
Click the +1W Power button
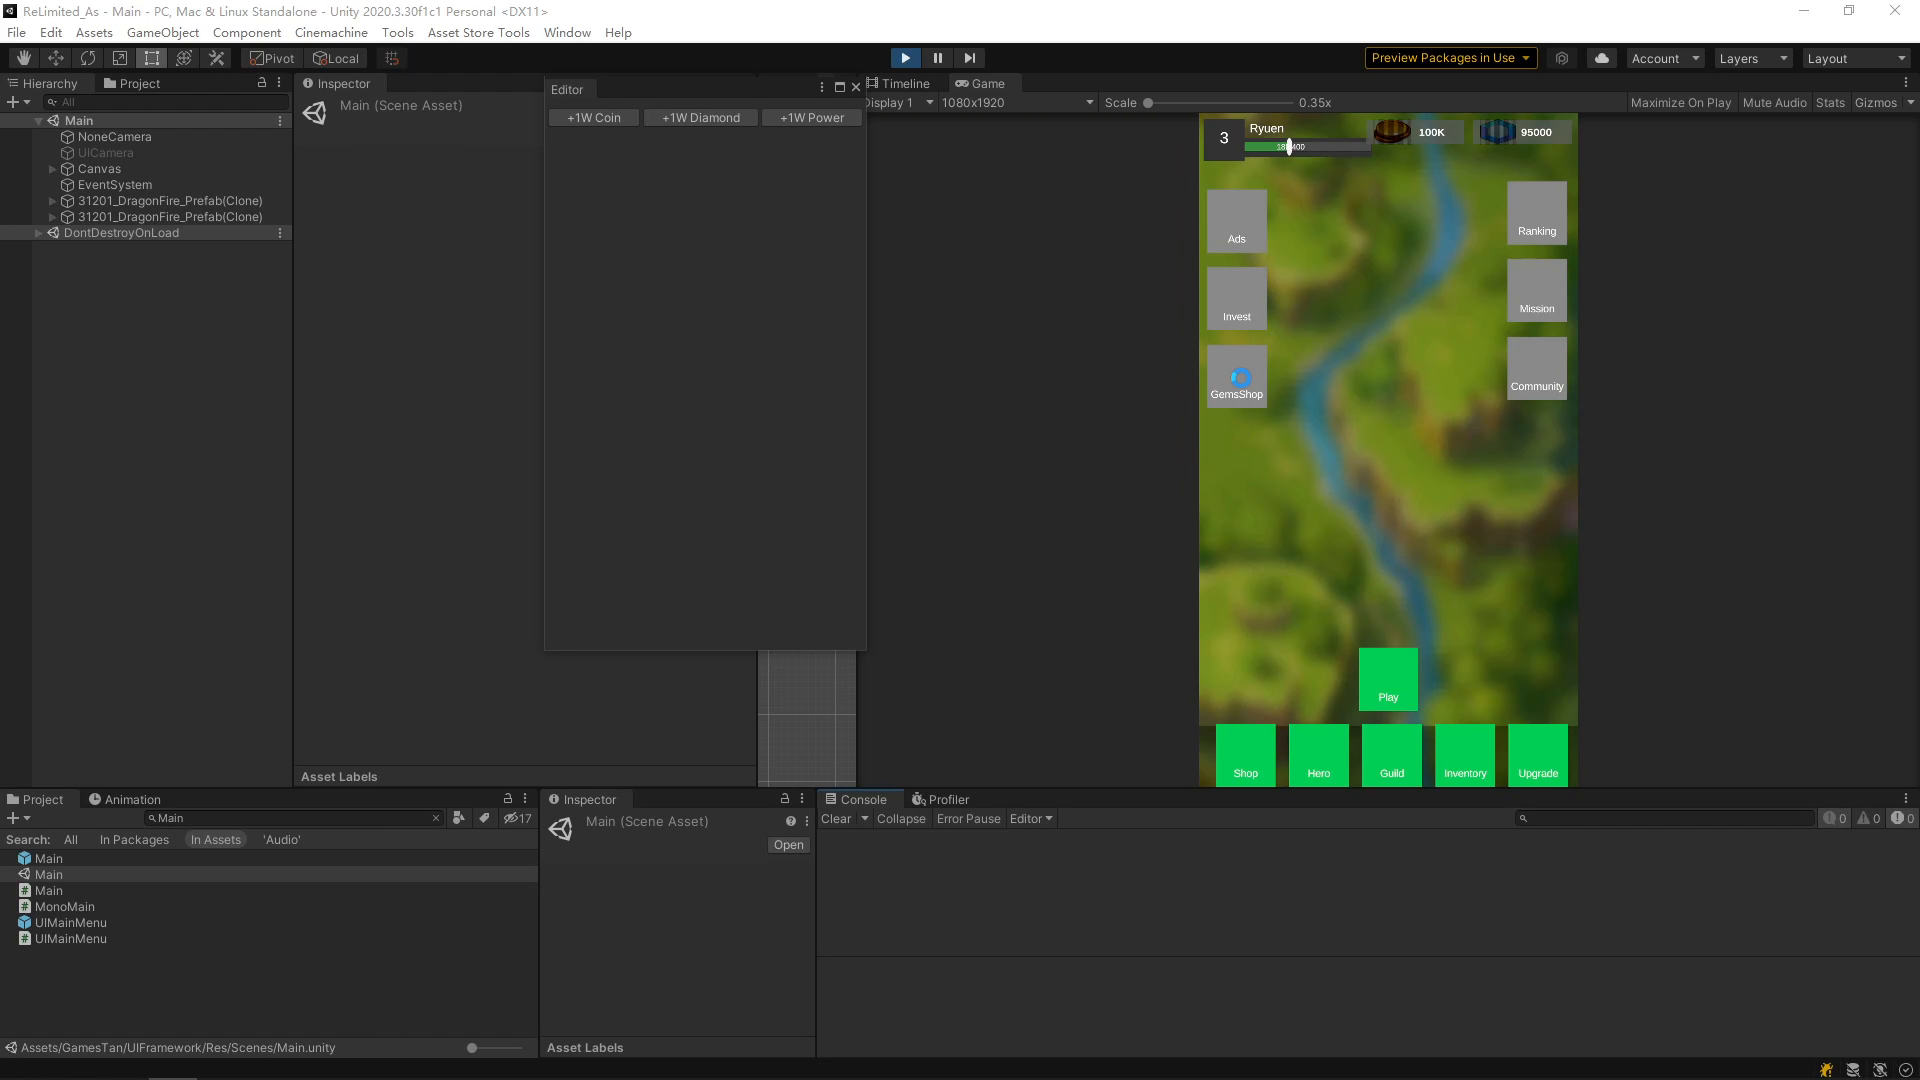pos(812,117)
